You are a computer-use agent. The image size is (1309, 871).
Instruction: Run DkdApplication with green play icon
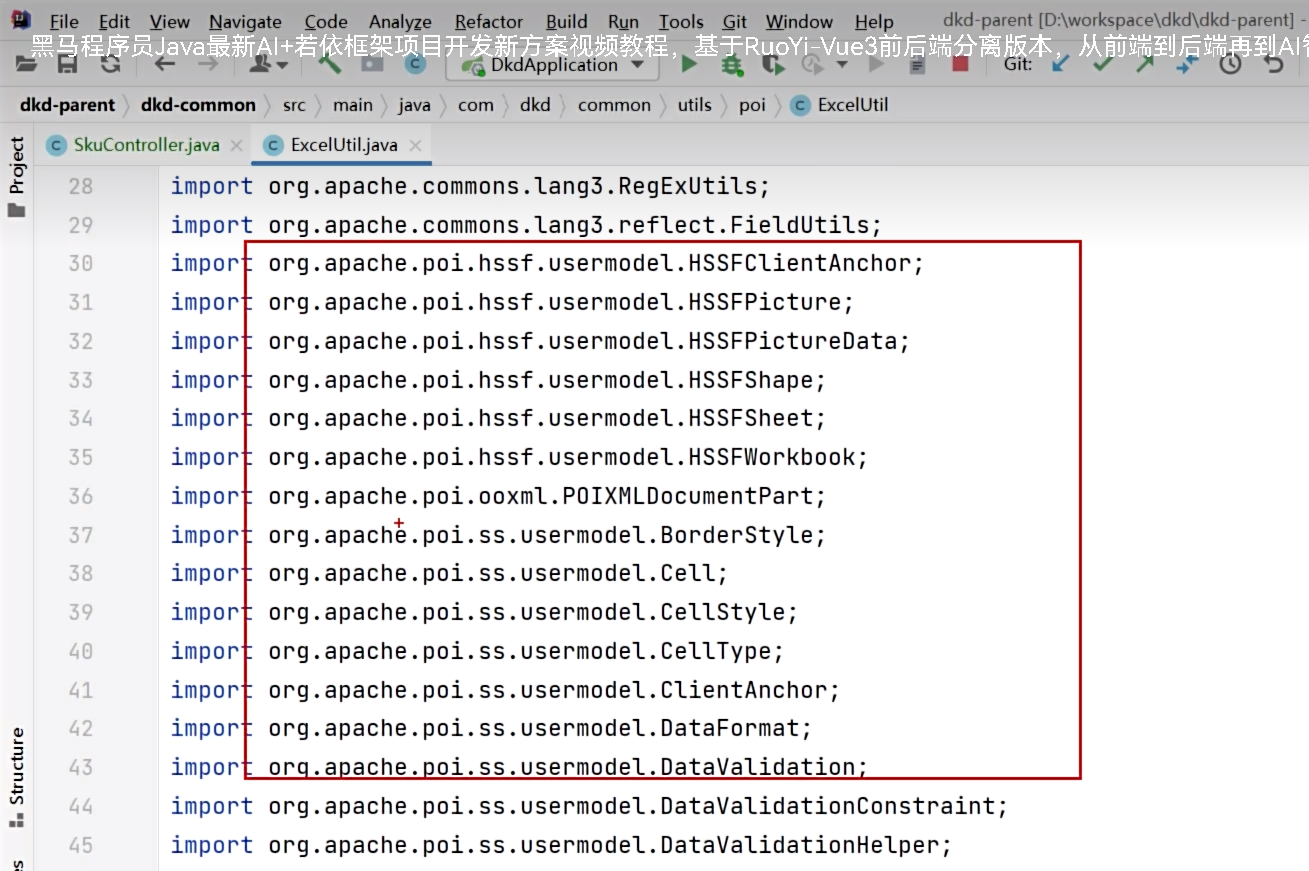[689, 65]
